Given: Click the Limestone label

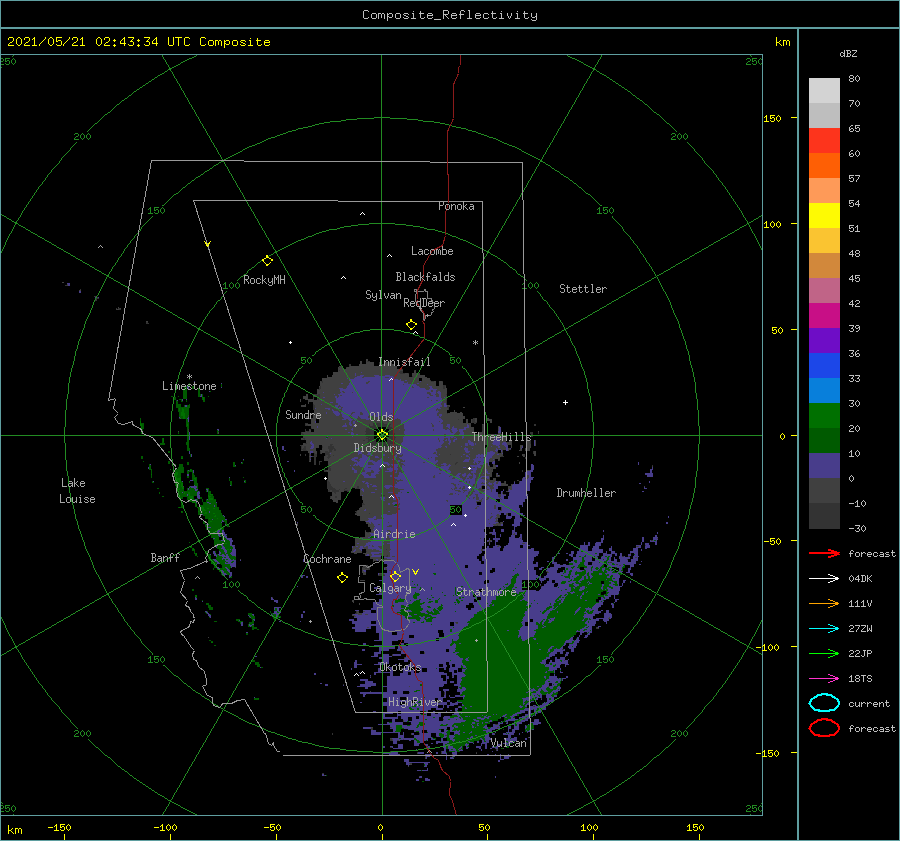Looking at the screenshot, I should coord(189,386).
